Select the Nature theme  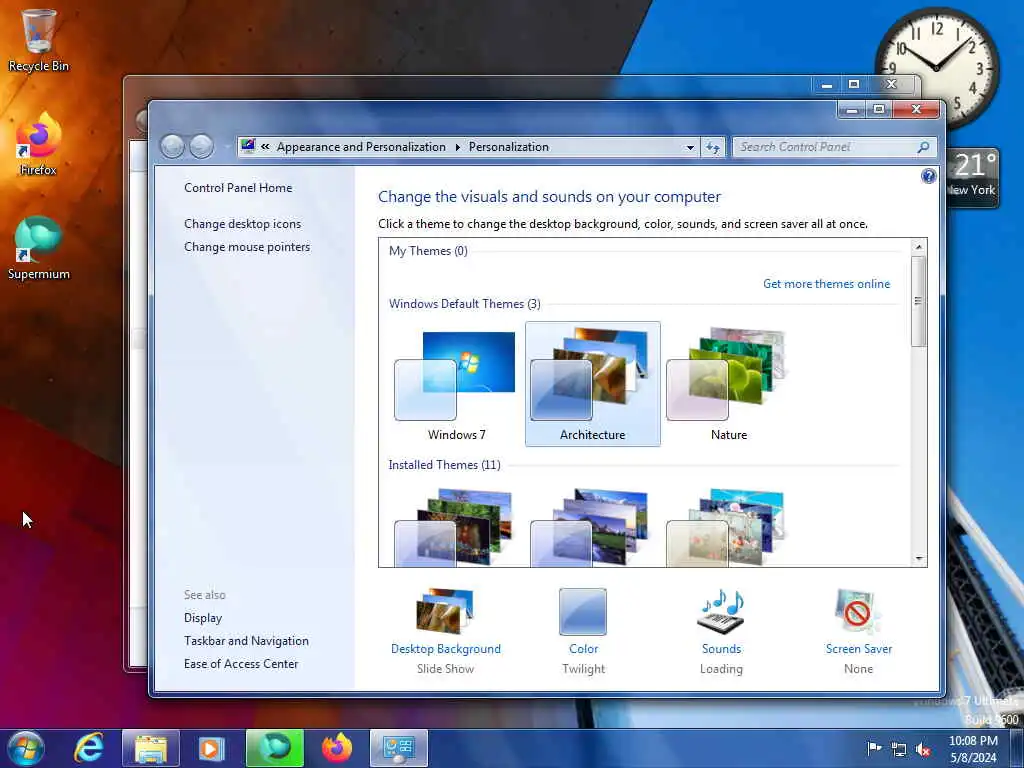click(728, 384)
